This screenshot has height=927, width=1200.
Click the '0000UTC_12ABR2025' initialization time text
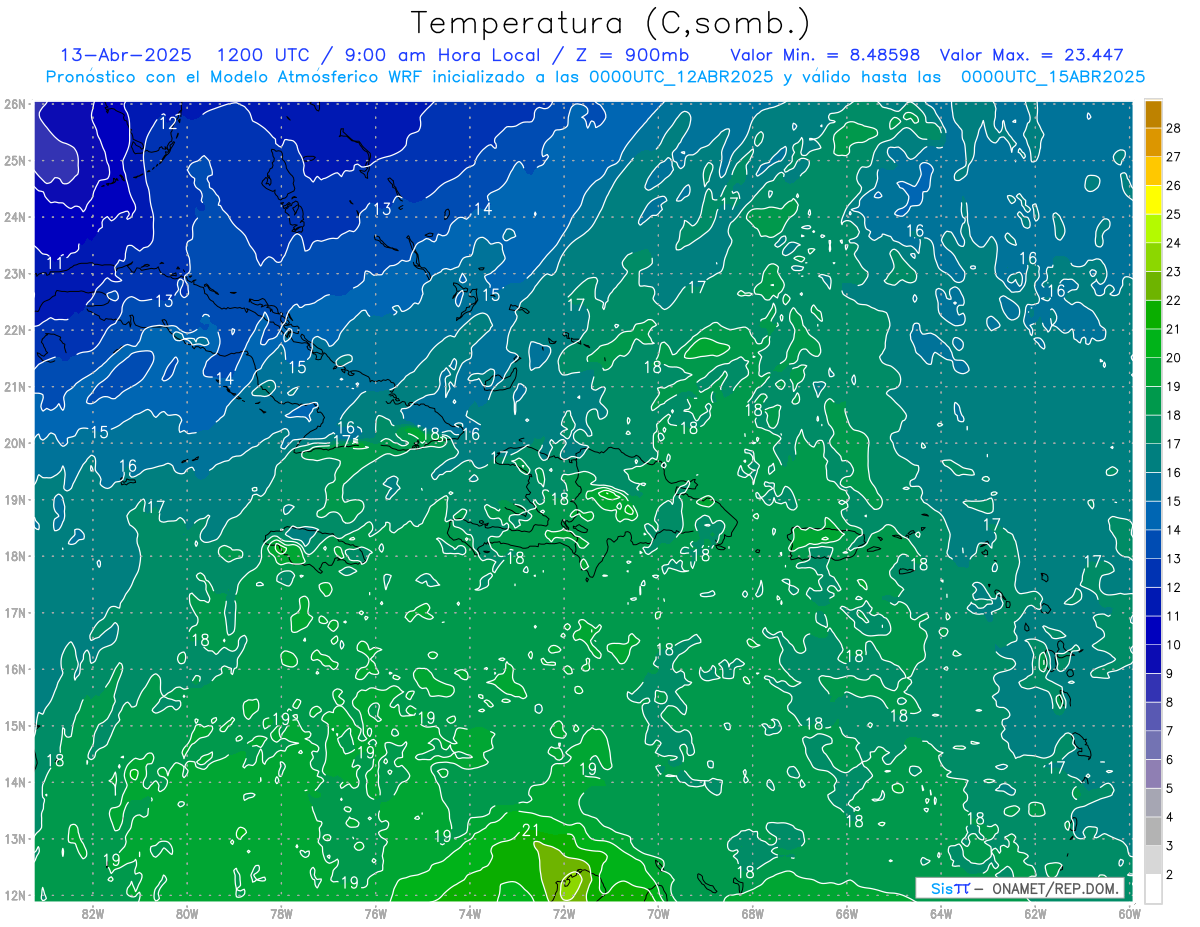(x=680, y=77)
